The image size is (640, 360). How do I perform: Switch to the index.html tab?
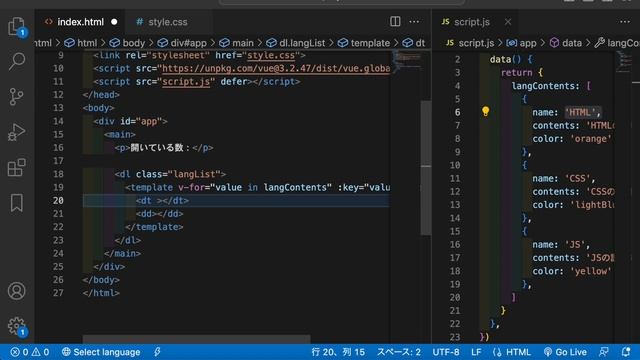(x=80, y=22)
